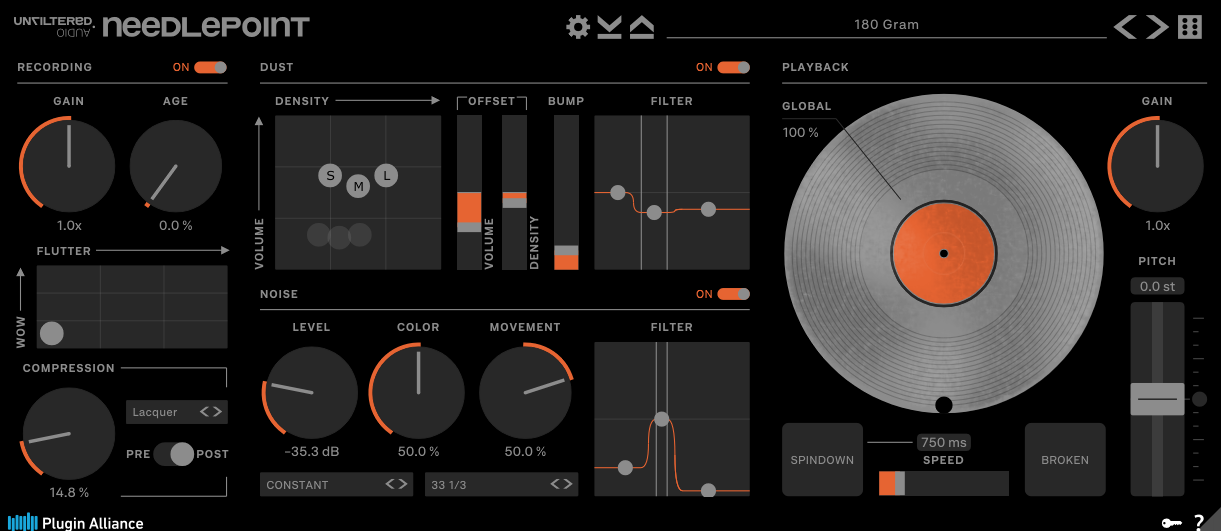Change the 33 1/3 speed selector

click(501, 484)
